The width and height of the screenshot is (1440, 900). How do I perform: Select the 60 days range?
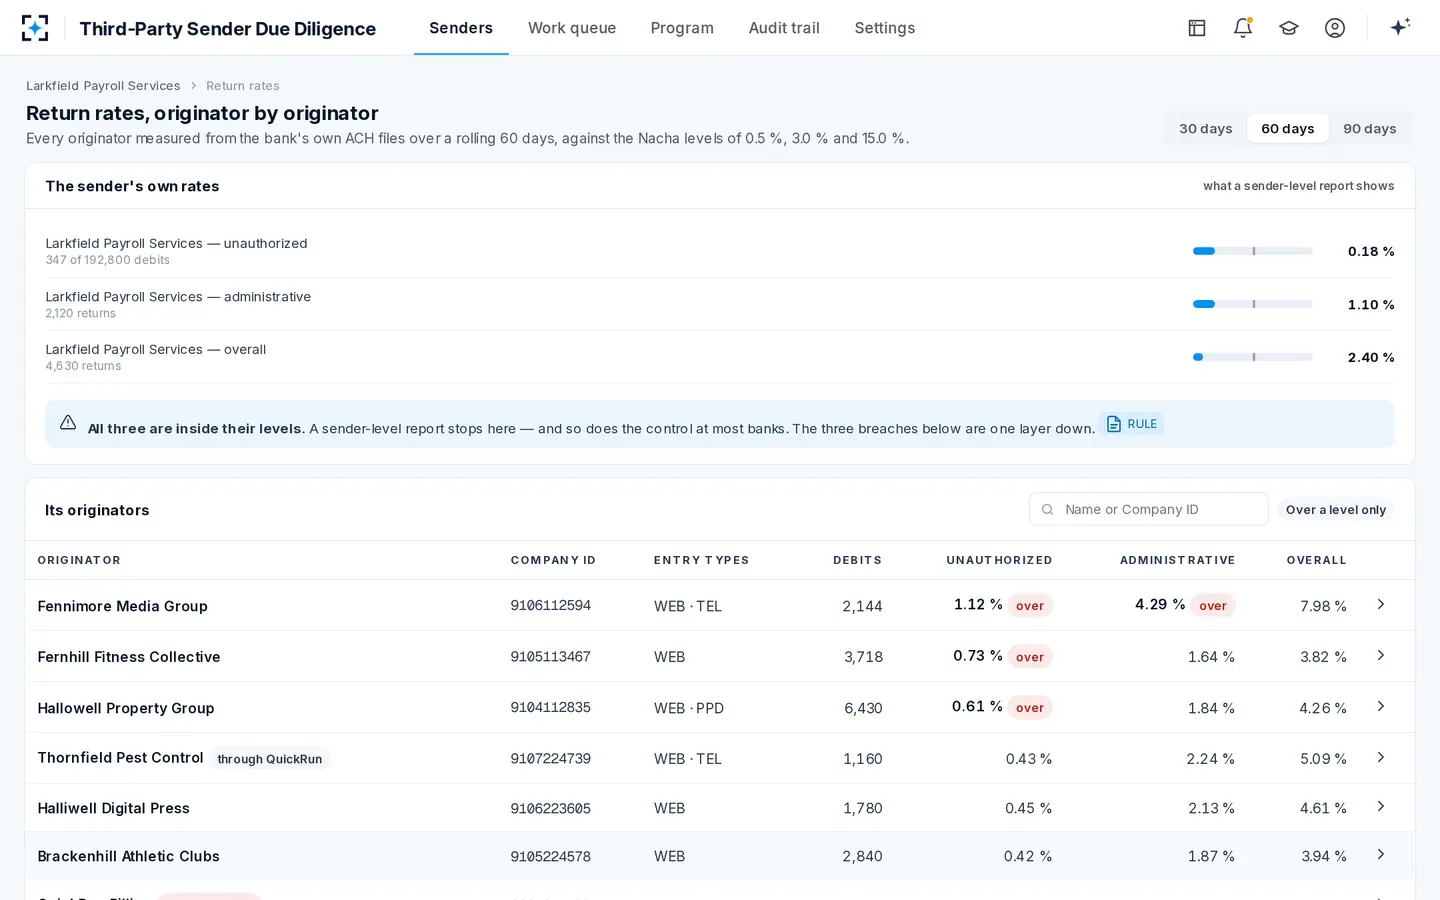[x=1288, y=129]
